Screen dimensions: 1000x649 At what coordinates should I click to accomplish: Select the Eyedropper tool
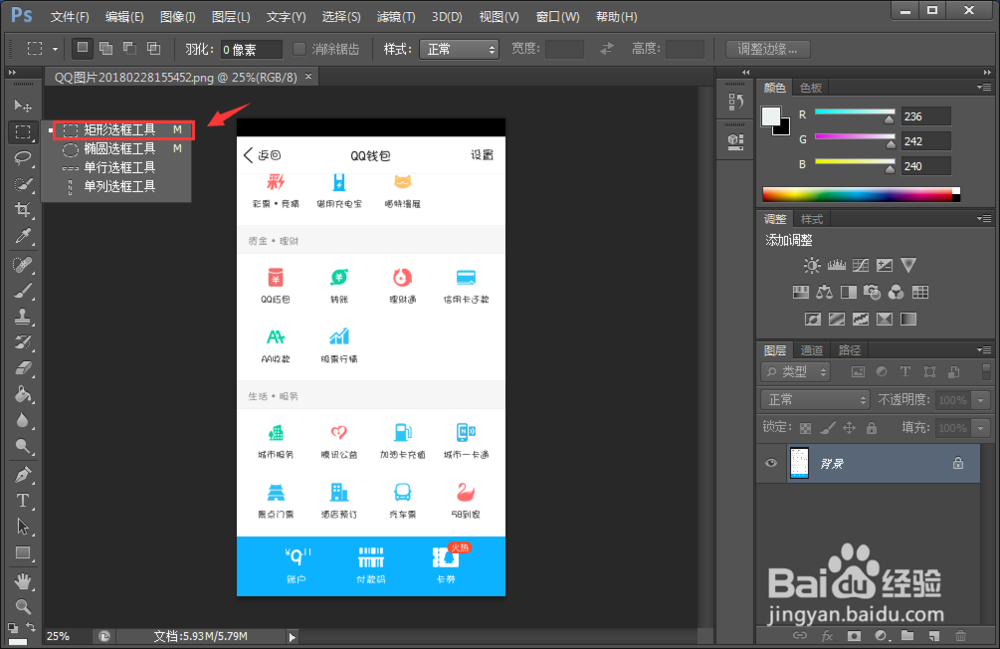tap(23, 236)
